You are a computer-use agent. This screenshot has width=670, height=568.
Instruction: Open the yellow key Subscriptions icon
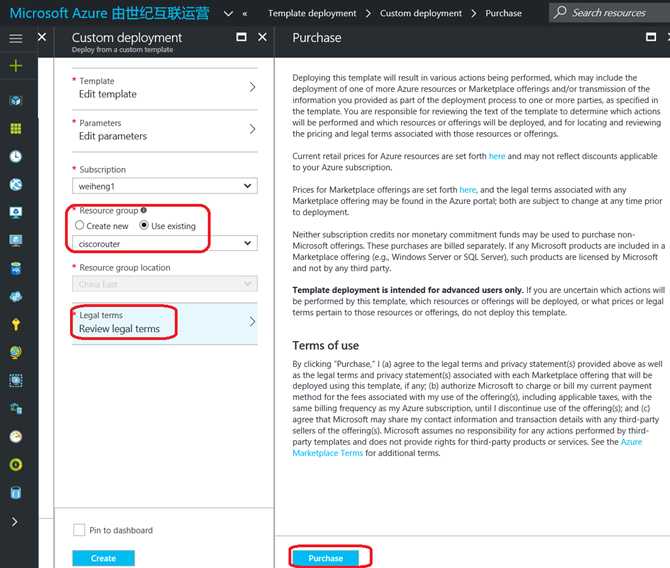tap(16, 325)
